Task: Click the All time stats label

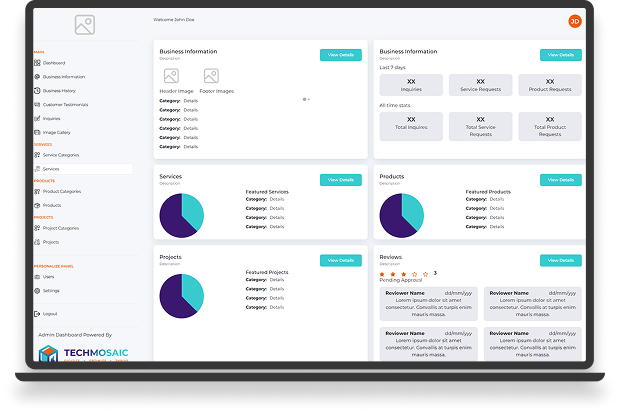Action: (395, 105)
